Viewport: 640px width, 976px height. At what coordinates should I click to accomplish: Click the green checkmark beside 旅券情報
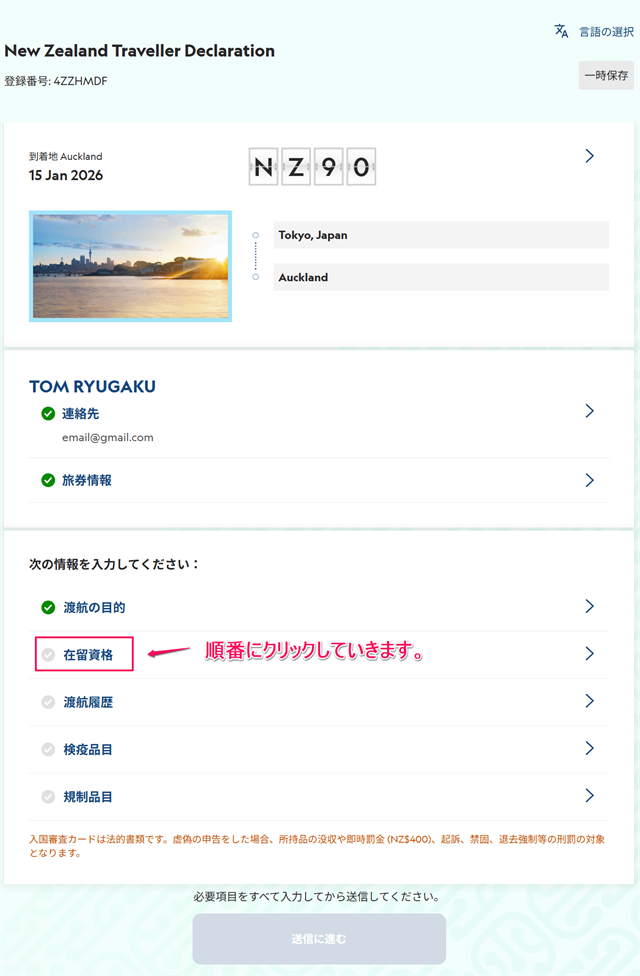pyautogui.click(x=49, y=480)
